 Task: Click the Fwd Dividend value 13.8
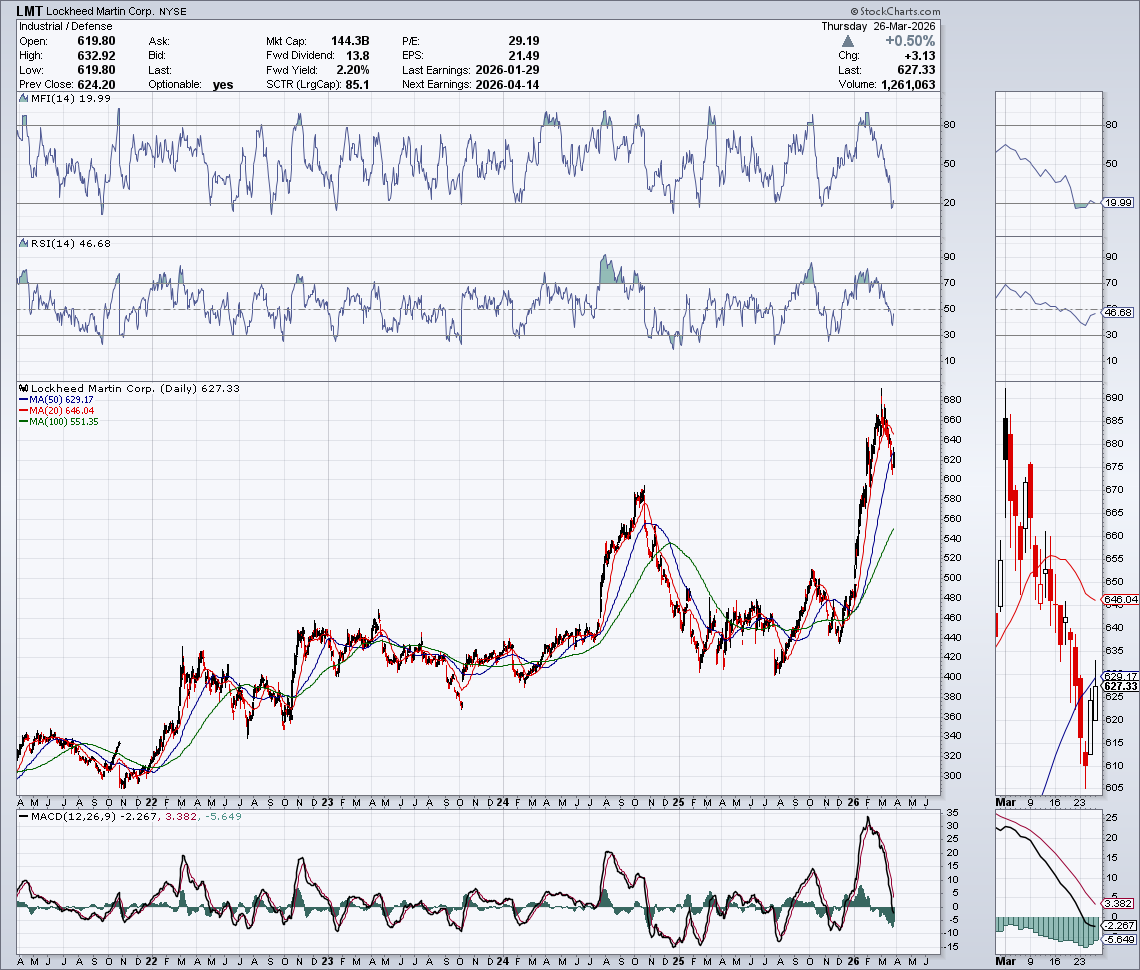pos(358,55)
